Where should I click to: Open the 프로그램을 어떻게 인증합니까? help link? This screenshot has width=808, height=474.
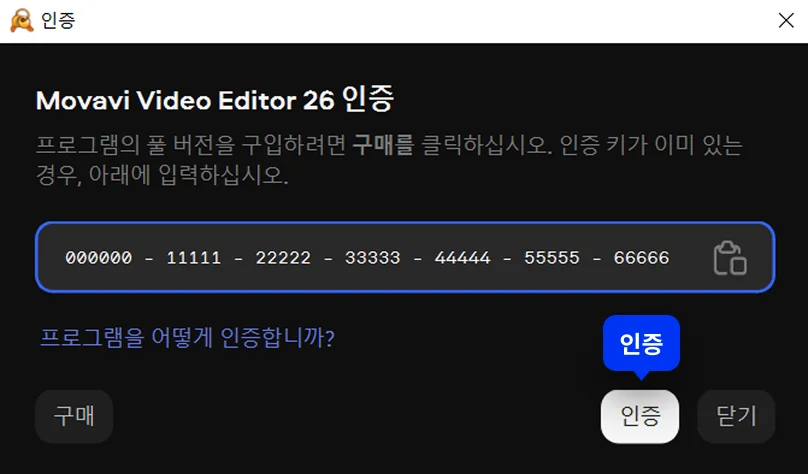(x=188, y=338)
